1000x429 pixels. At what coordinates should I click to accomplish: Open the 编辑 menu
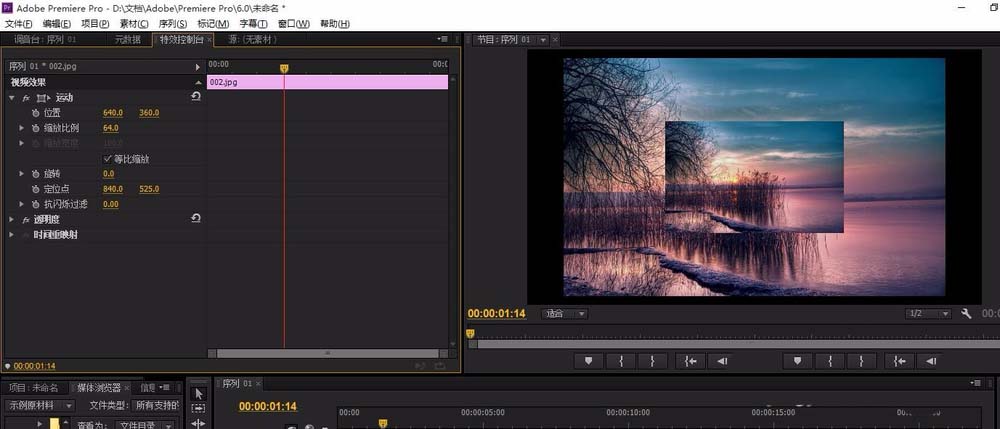click(x=57, y=24)
